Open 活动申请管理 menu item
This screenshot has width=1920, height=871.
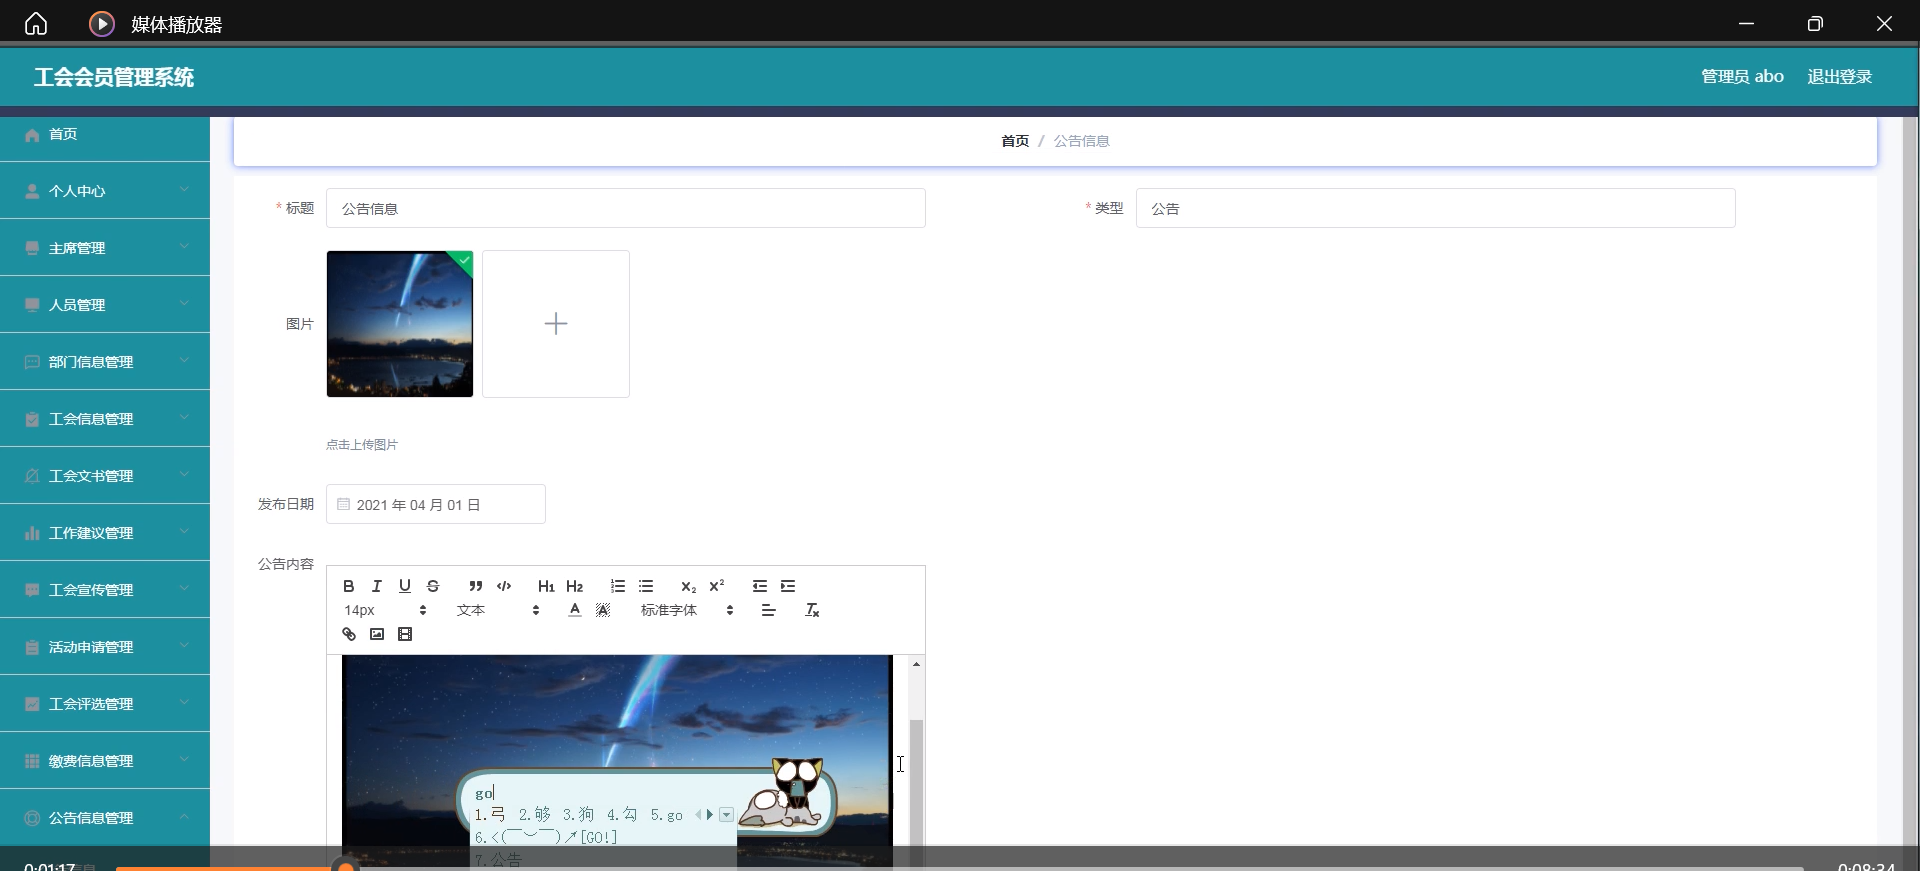point(105,647)
